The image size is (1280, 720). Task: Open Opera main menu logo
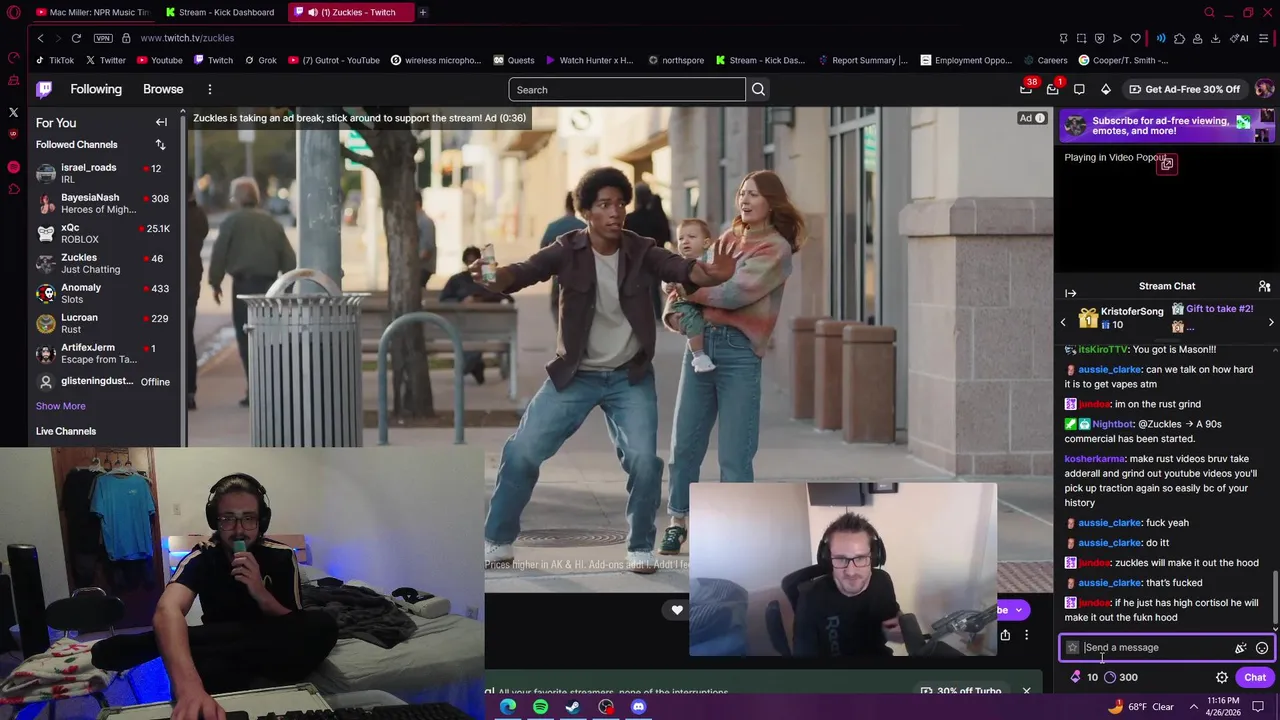click(x=14, y=12)
